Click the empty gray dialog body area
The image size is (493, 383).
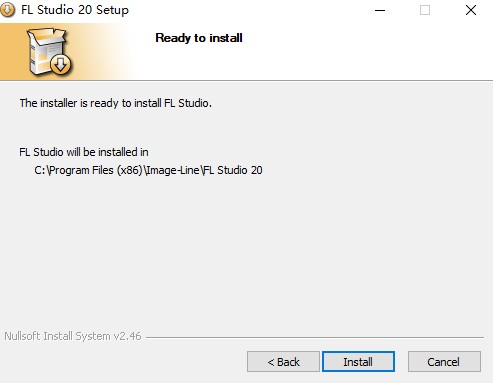pos(246,253)
